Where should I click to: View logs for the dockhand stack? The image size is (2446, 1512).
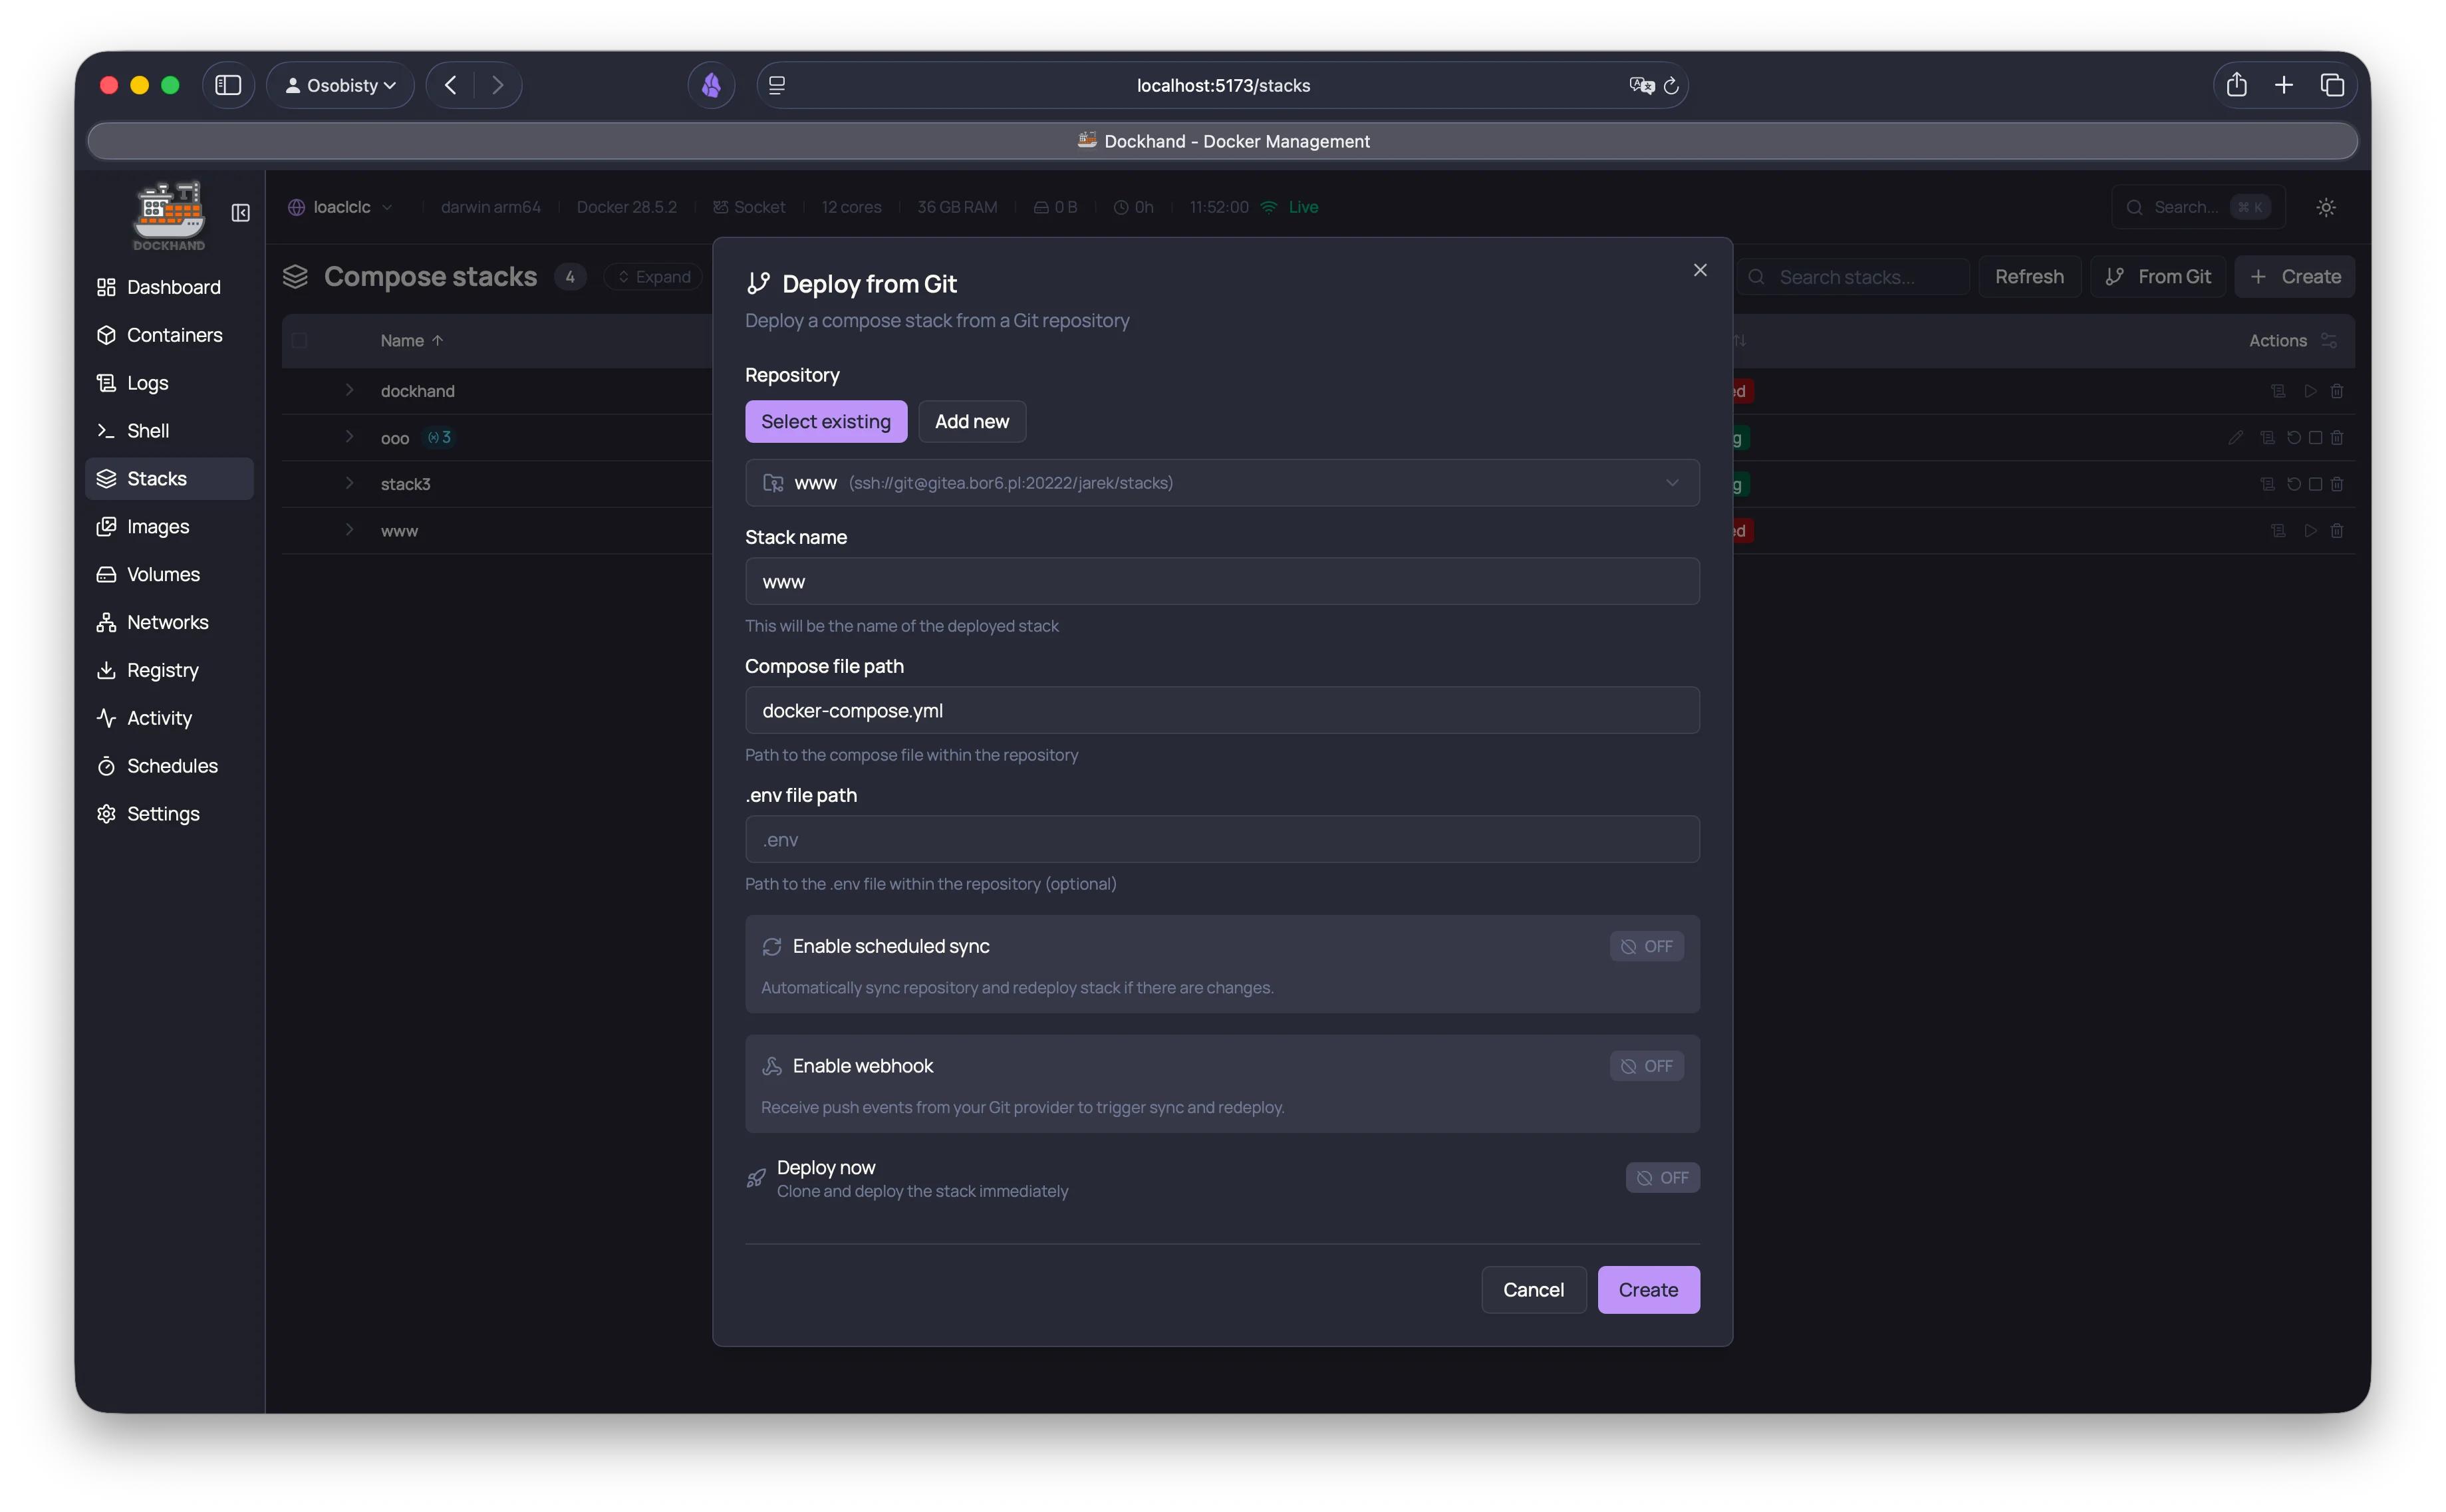(x=2277, y=390)
